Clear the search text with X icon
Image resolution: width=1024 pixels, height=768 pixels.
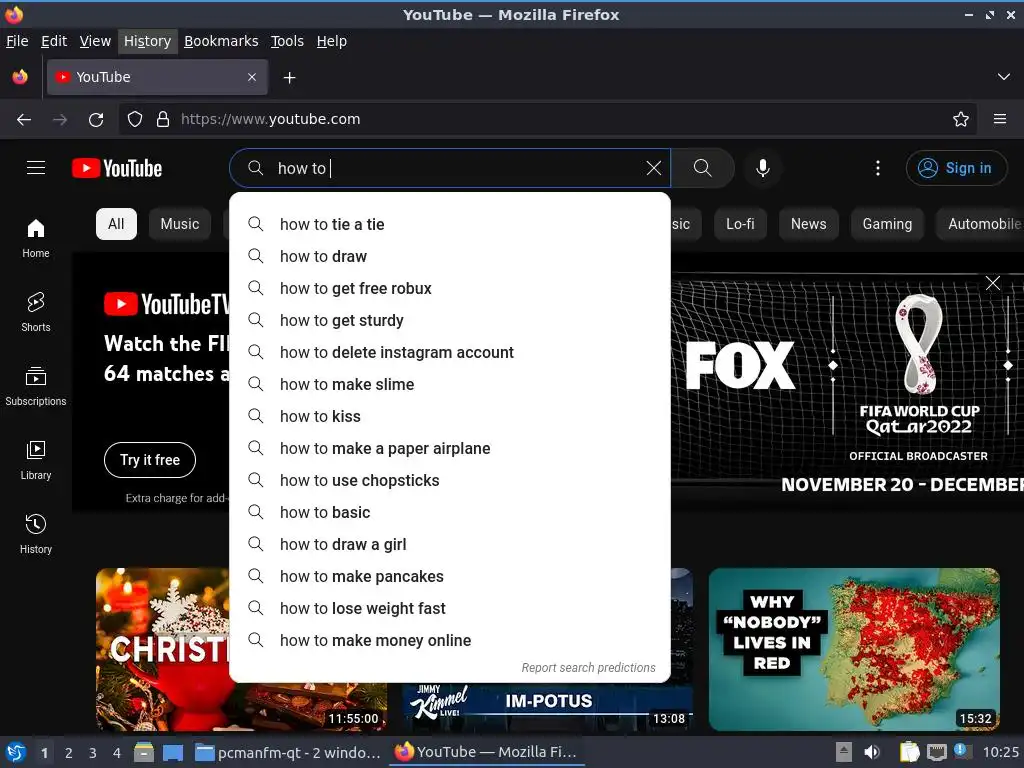coord(654,168)
